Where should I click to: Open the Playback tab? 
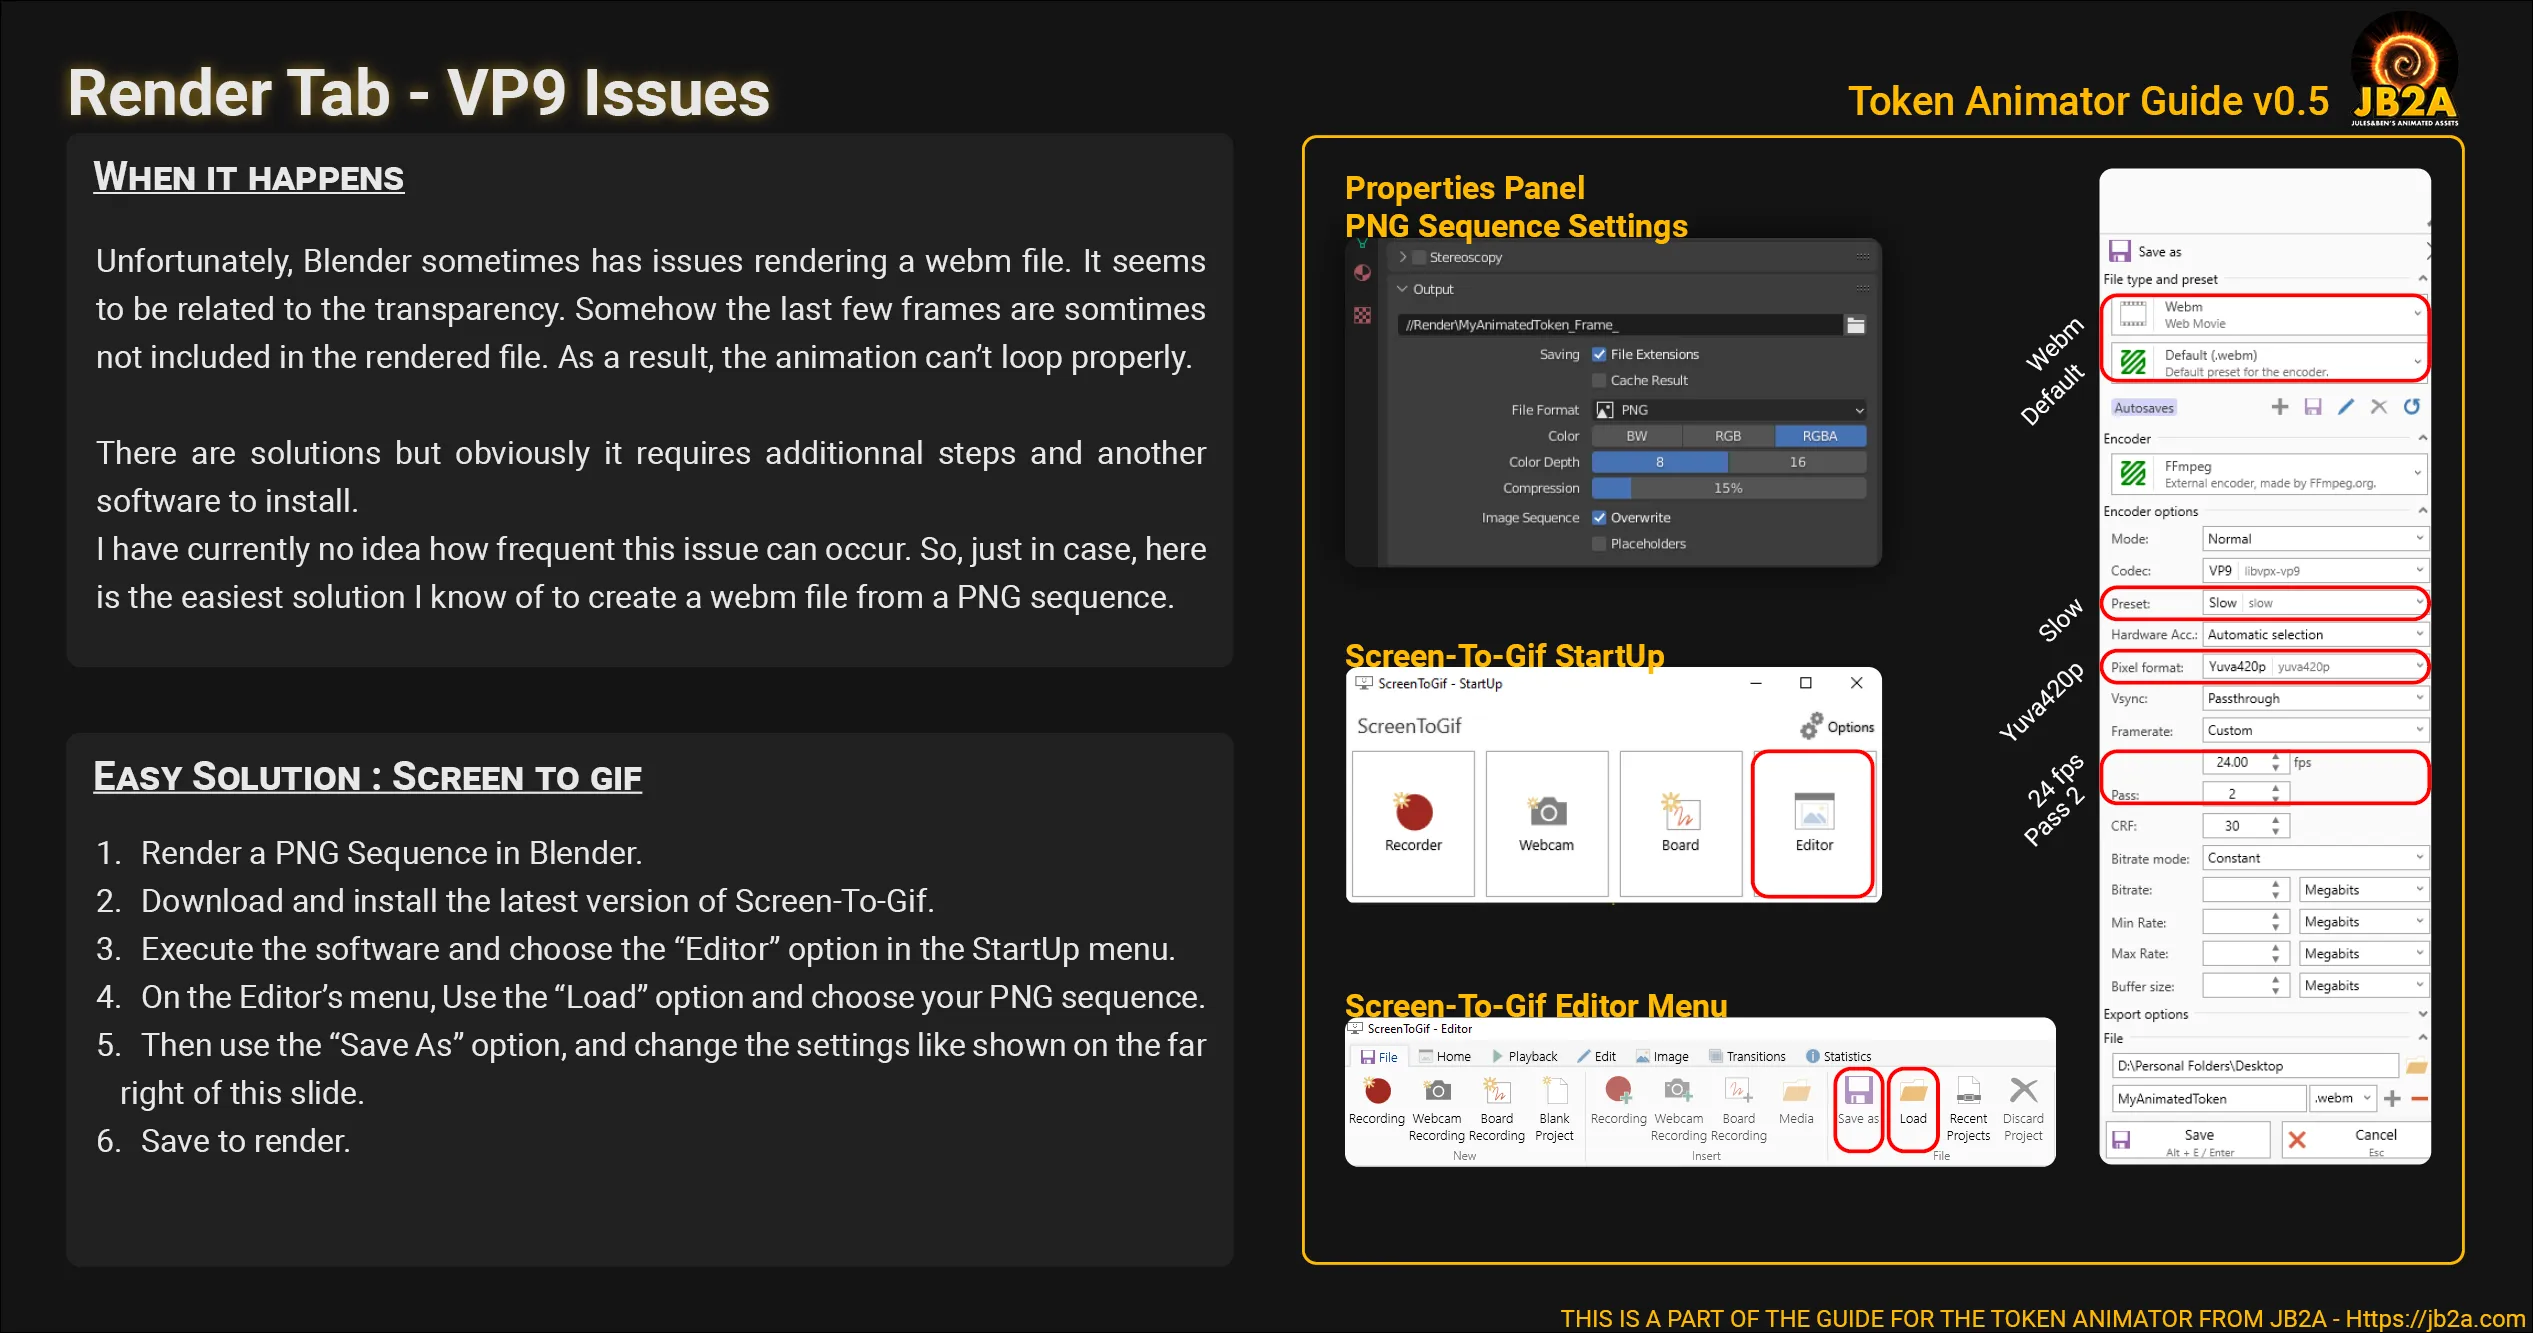1525,1057
